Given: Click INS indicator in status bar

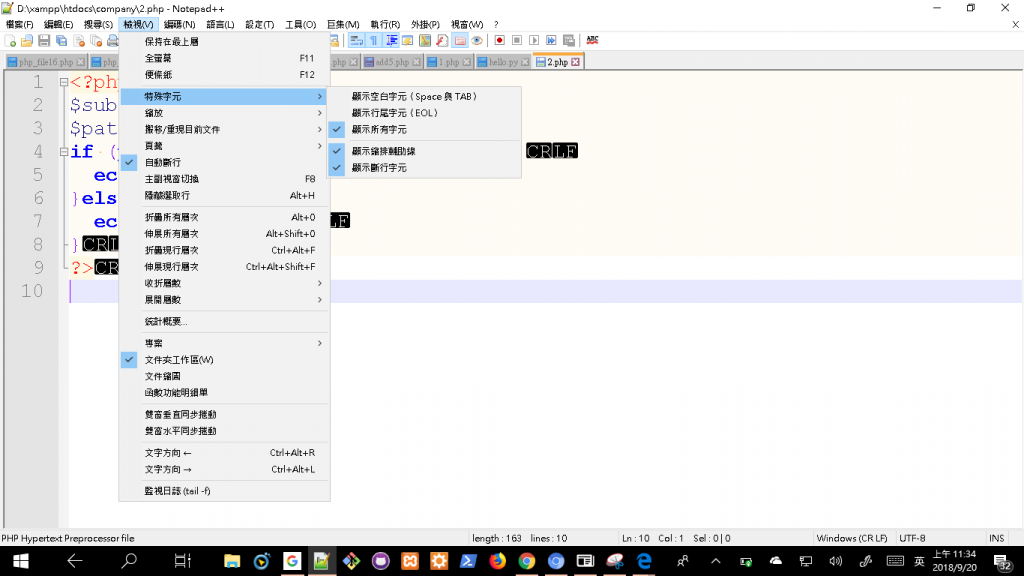Looking at the screenshot, I should [997, 538].
